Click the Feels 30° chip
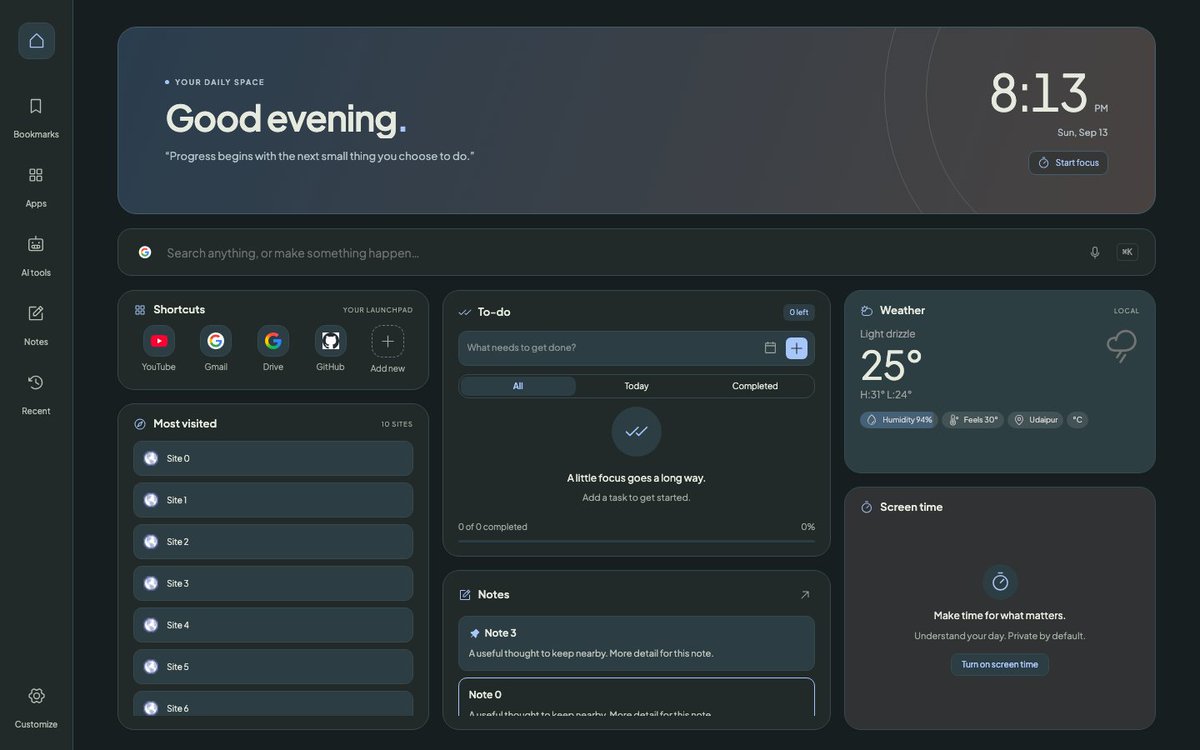 (x=973, y=420)
